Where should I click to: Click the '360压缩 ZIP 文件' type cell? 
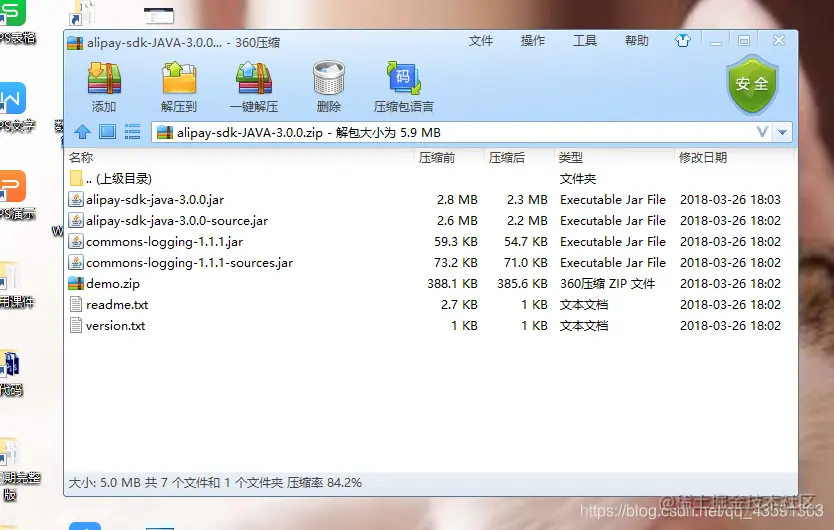click(x=607, y=284)
